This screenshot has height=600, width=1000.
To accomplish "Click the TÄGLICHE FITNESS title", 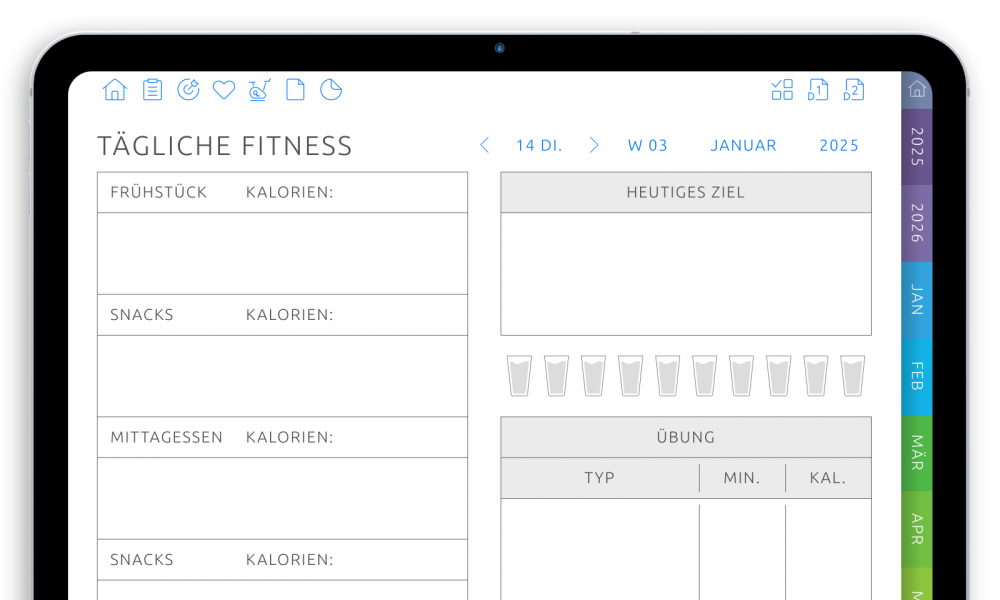I will click(x=224, y=146).
